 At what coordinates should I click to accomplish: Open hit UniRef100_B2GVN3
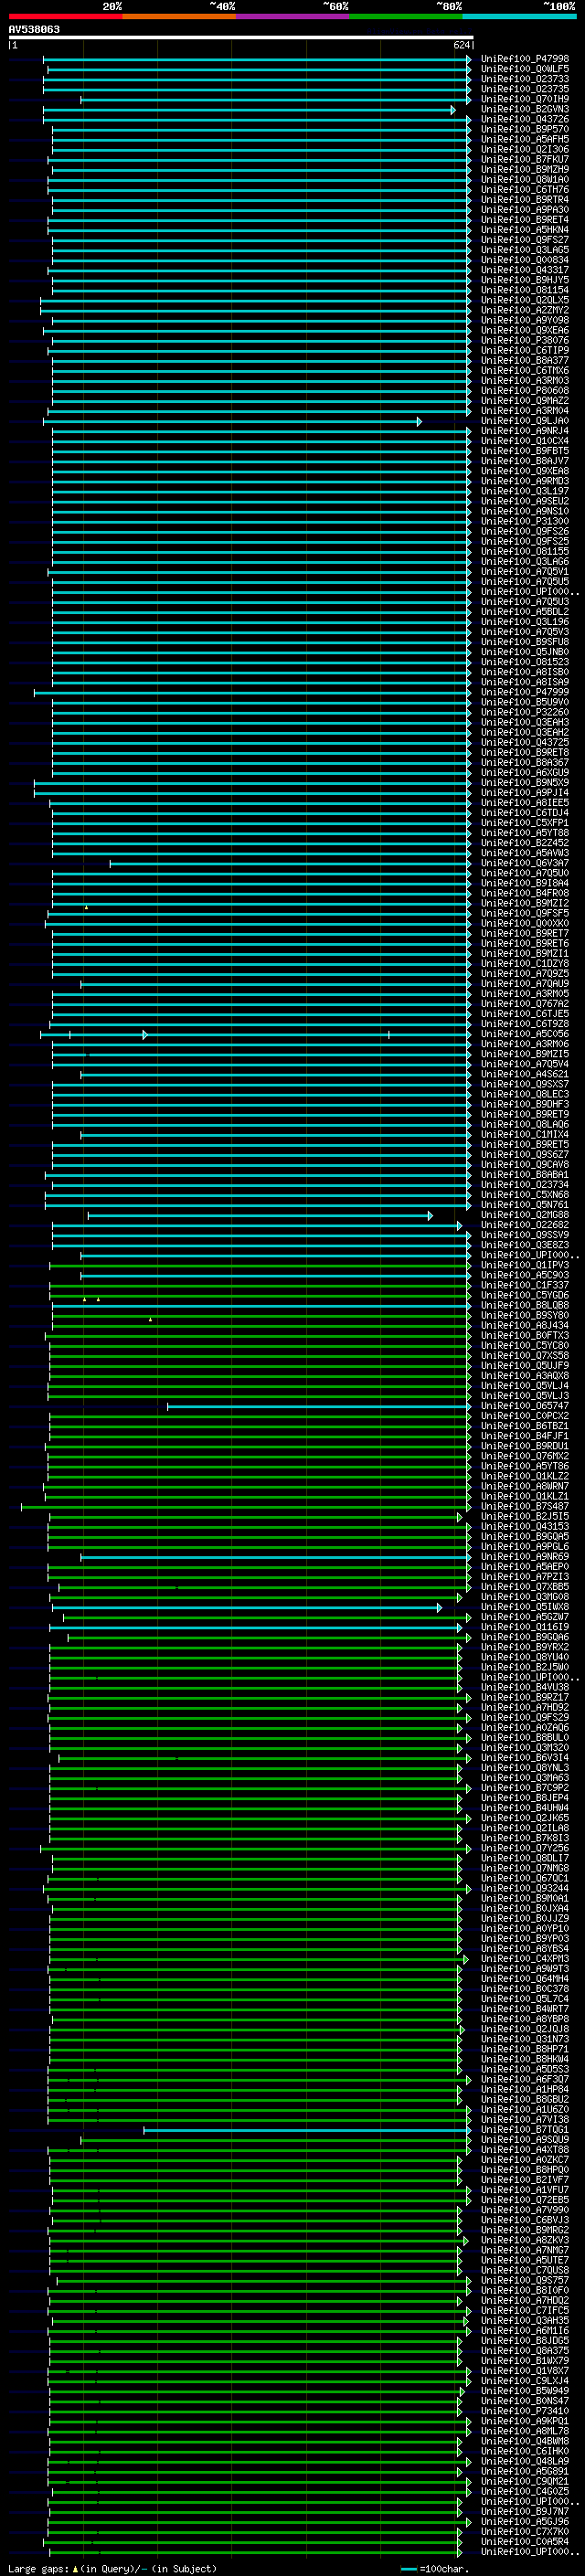pyautogui.click(x=525, y=109)
